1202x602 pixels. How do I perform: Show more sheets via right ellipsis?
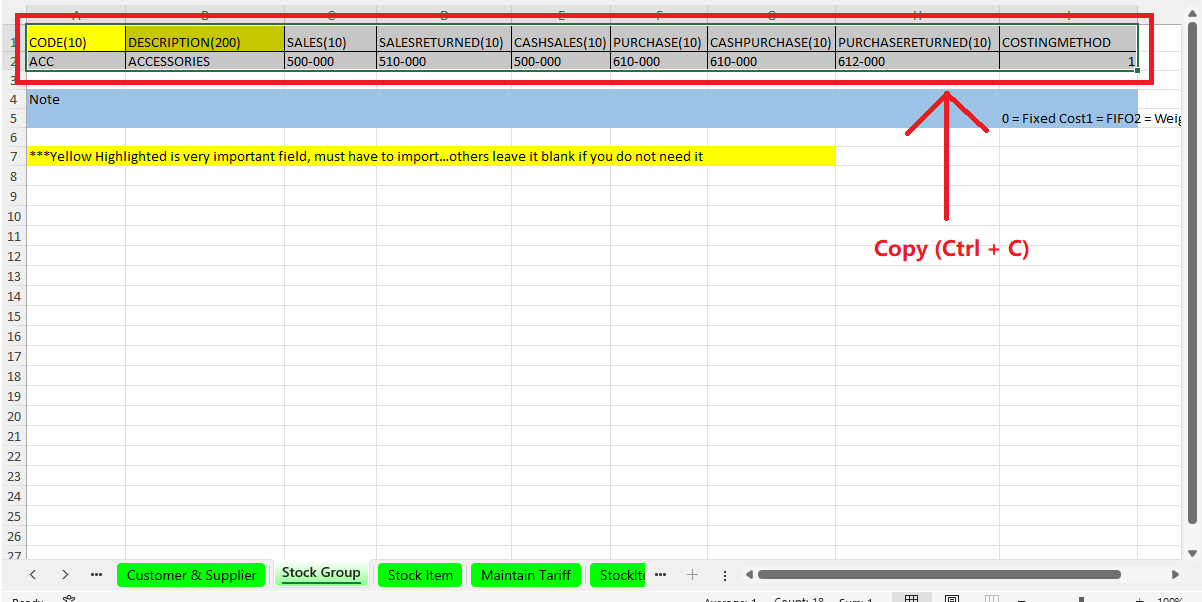660,575
